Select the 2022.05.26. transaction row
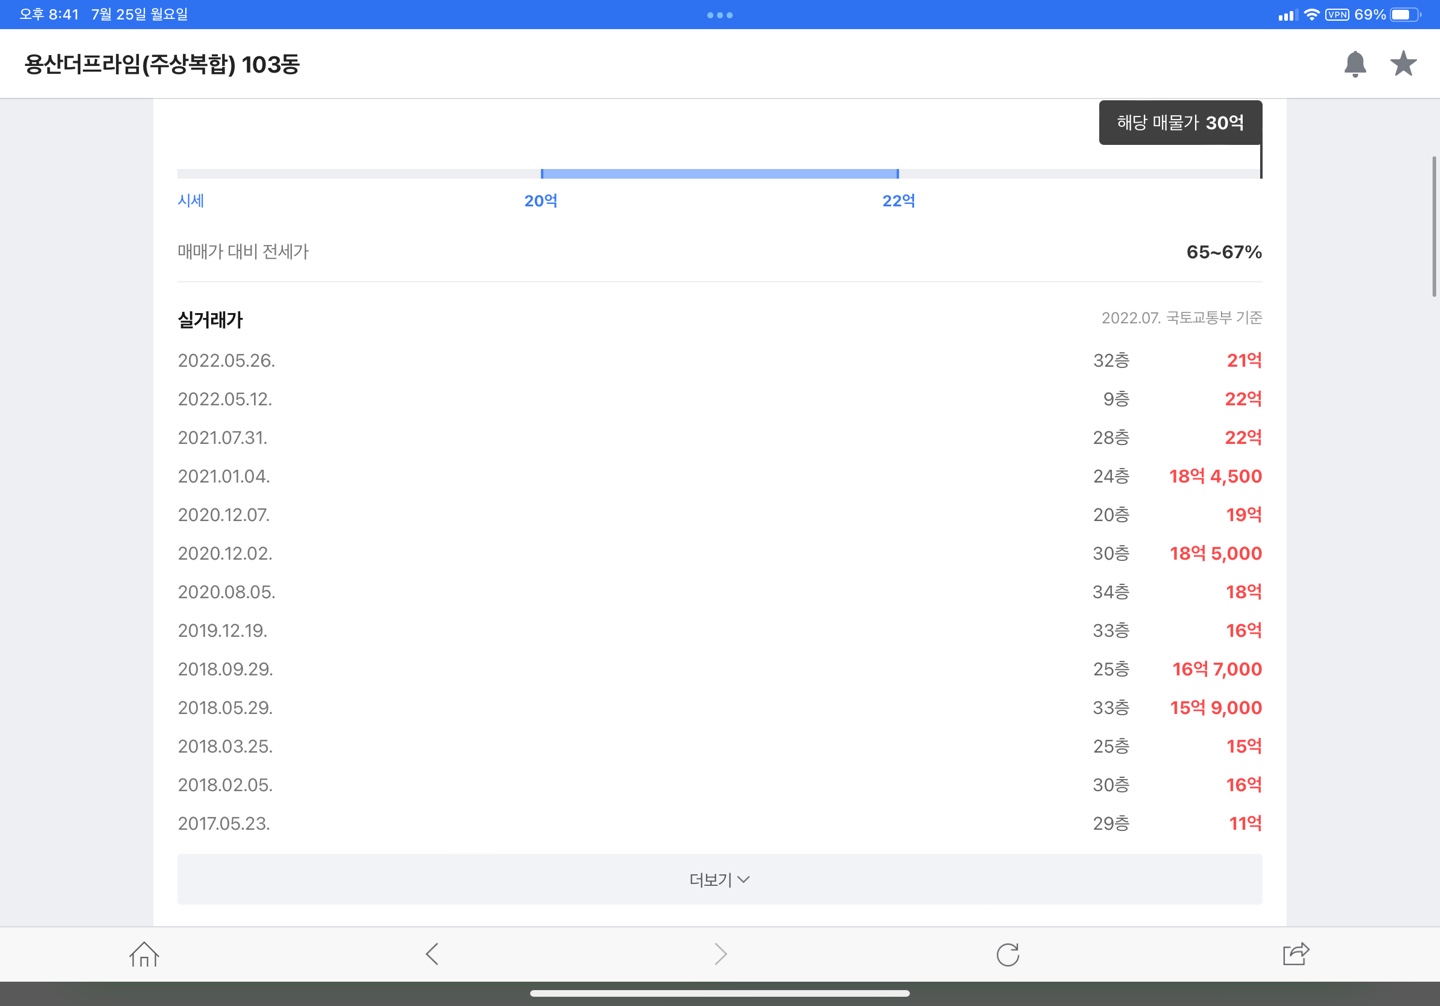This screenshot has width=1440, height=1006. tap(720, 360)
